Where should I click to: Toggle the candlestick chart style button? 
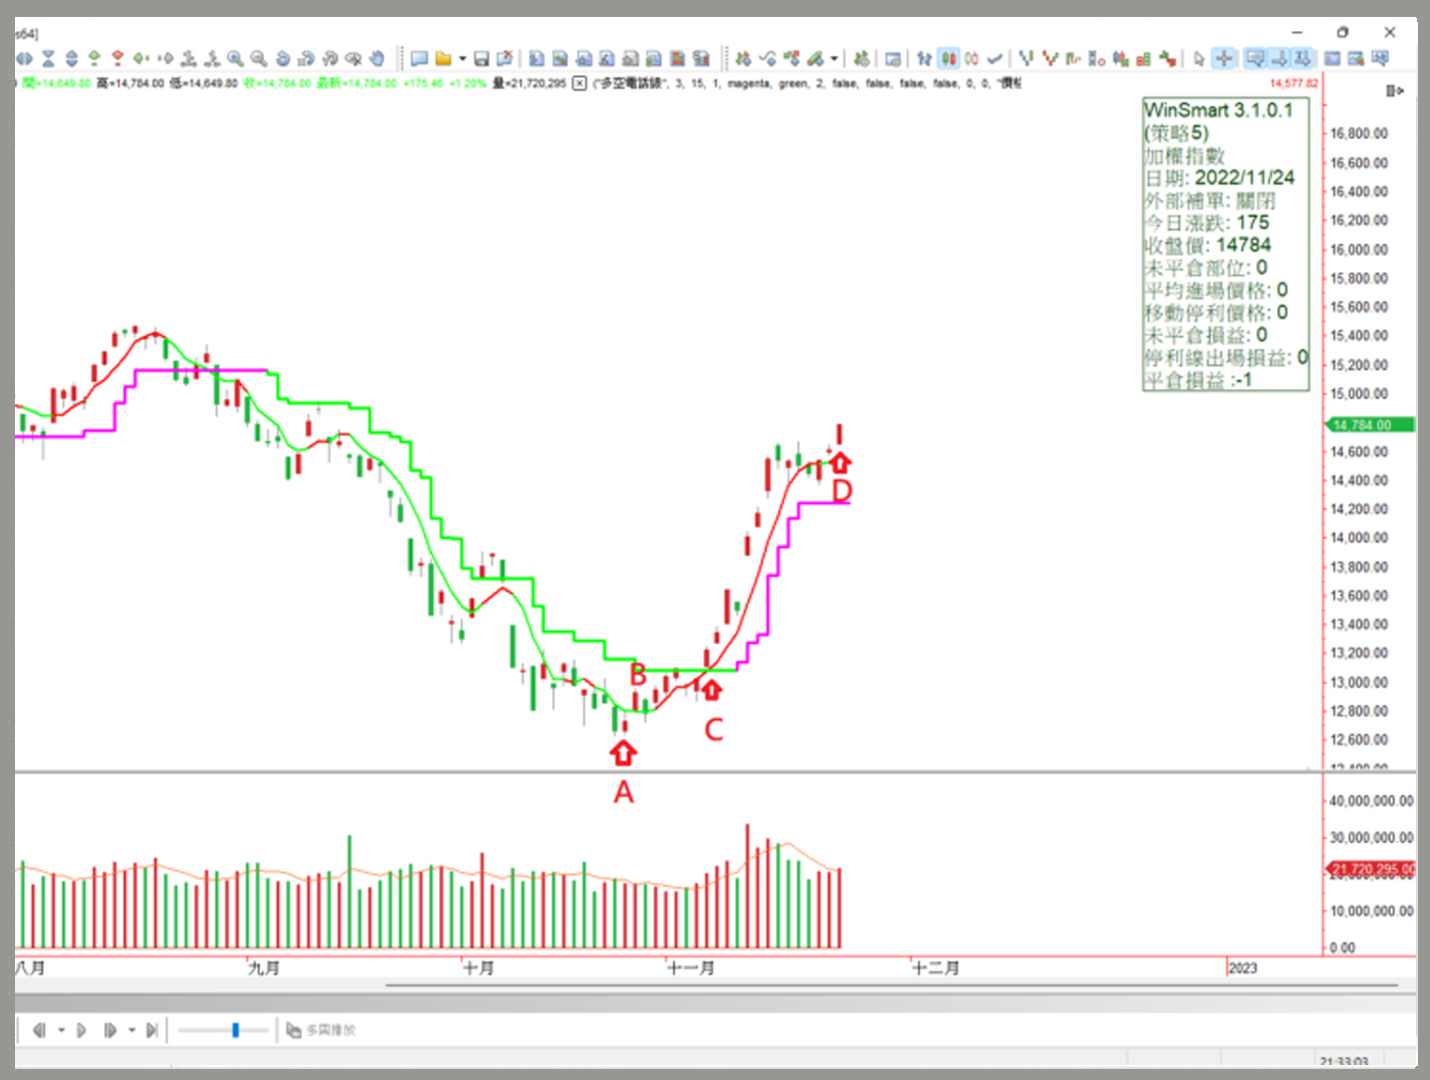(947, 59)
